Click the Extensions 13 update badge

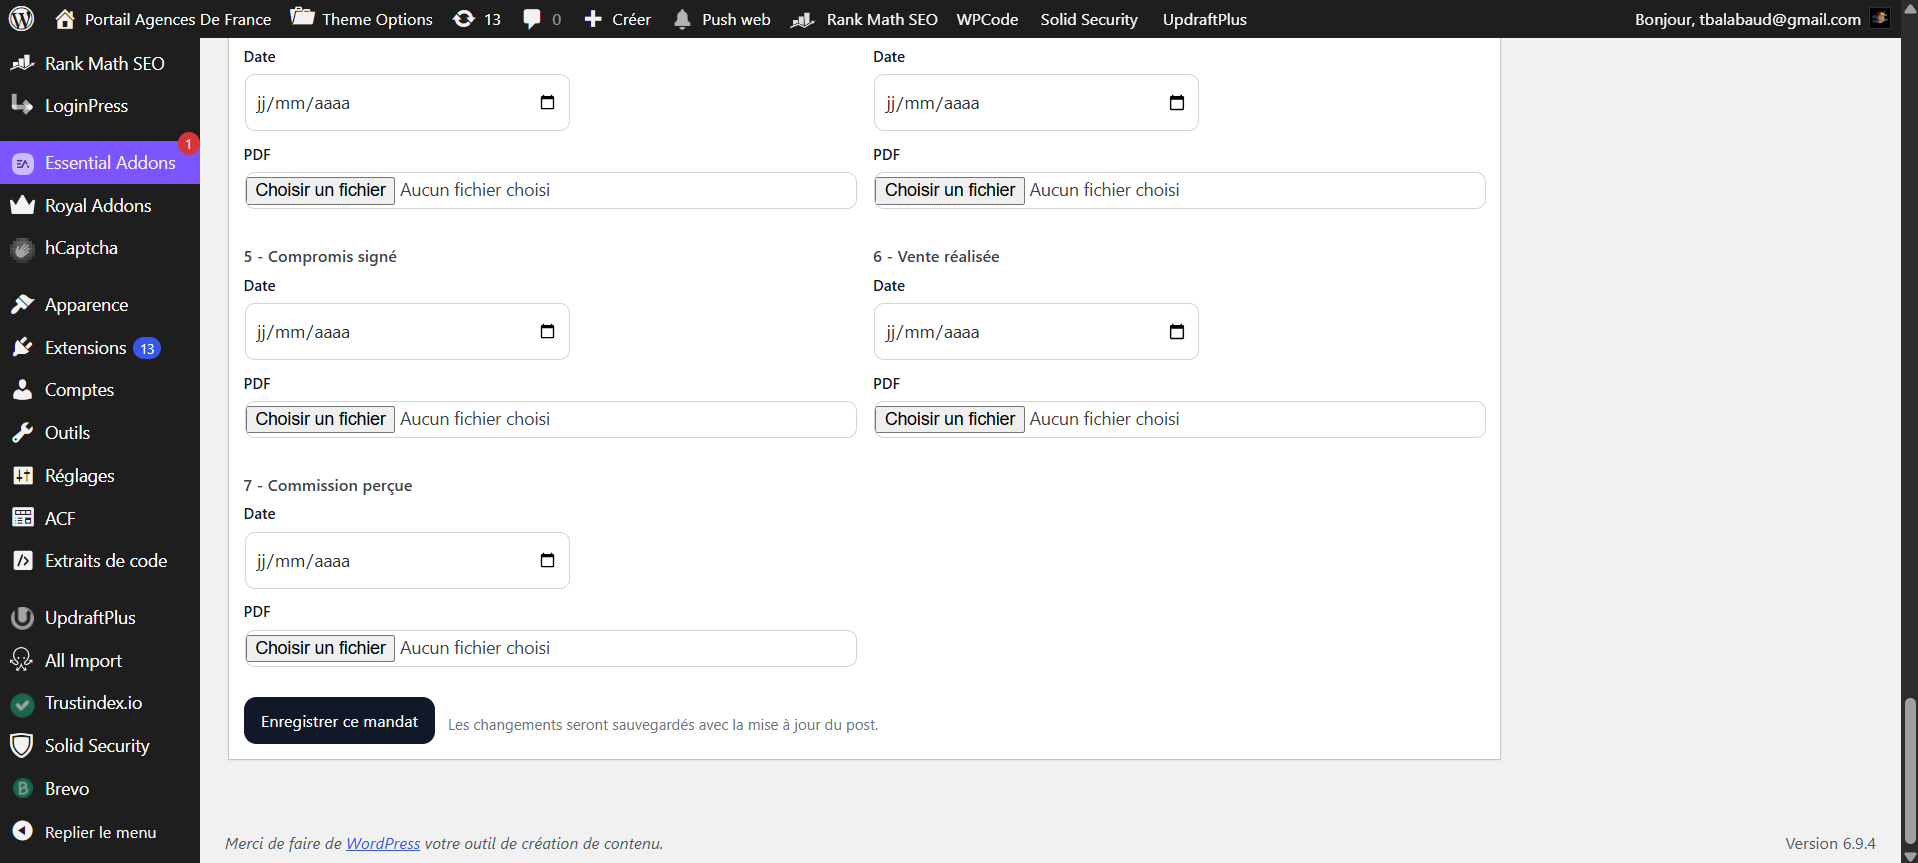point(147,348)
